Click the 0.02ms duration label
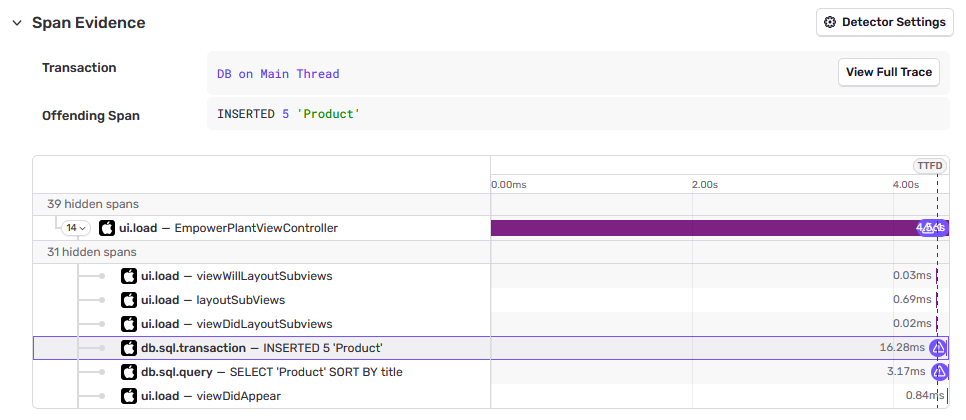966x420 pixels. (912, 324)
